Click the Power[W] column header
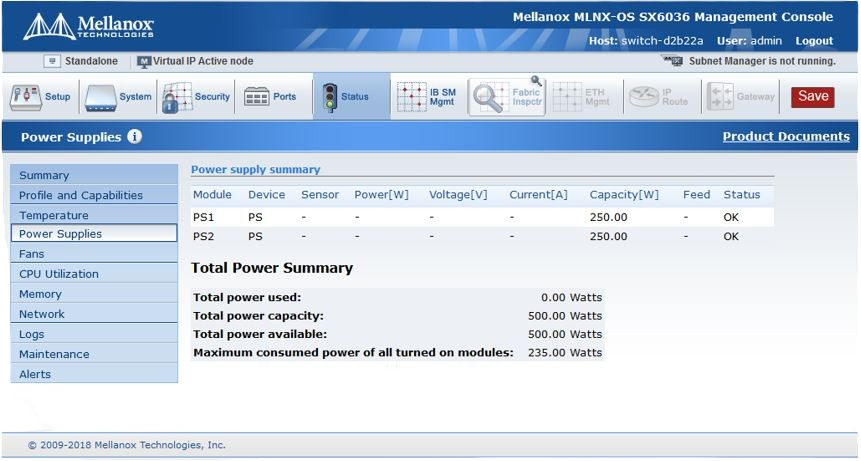The height and width of the screenshot is (461, 861). pos(381,195)
